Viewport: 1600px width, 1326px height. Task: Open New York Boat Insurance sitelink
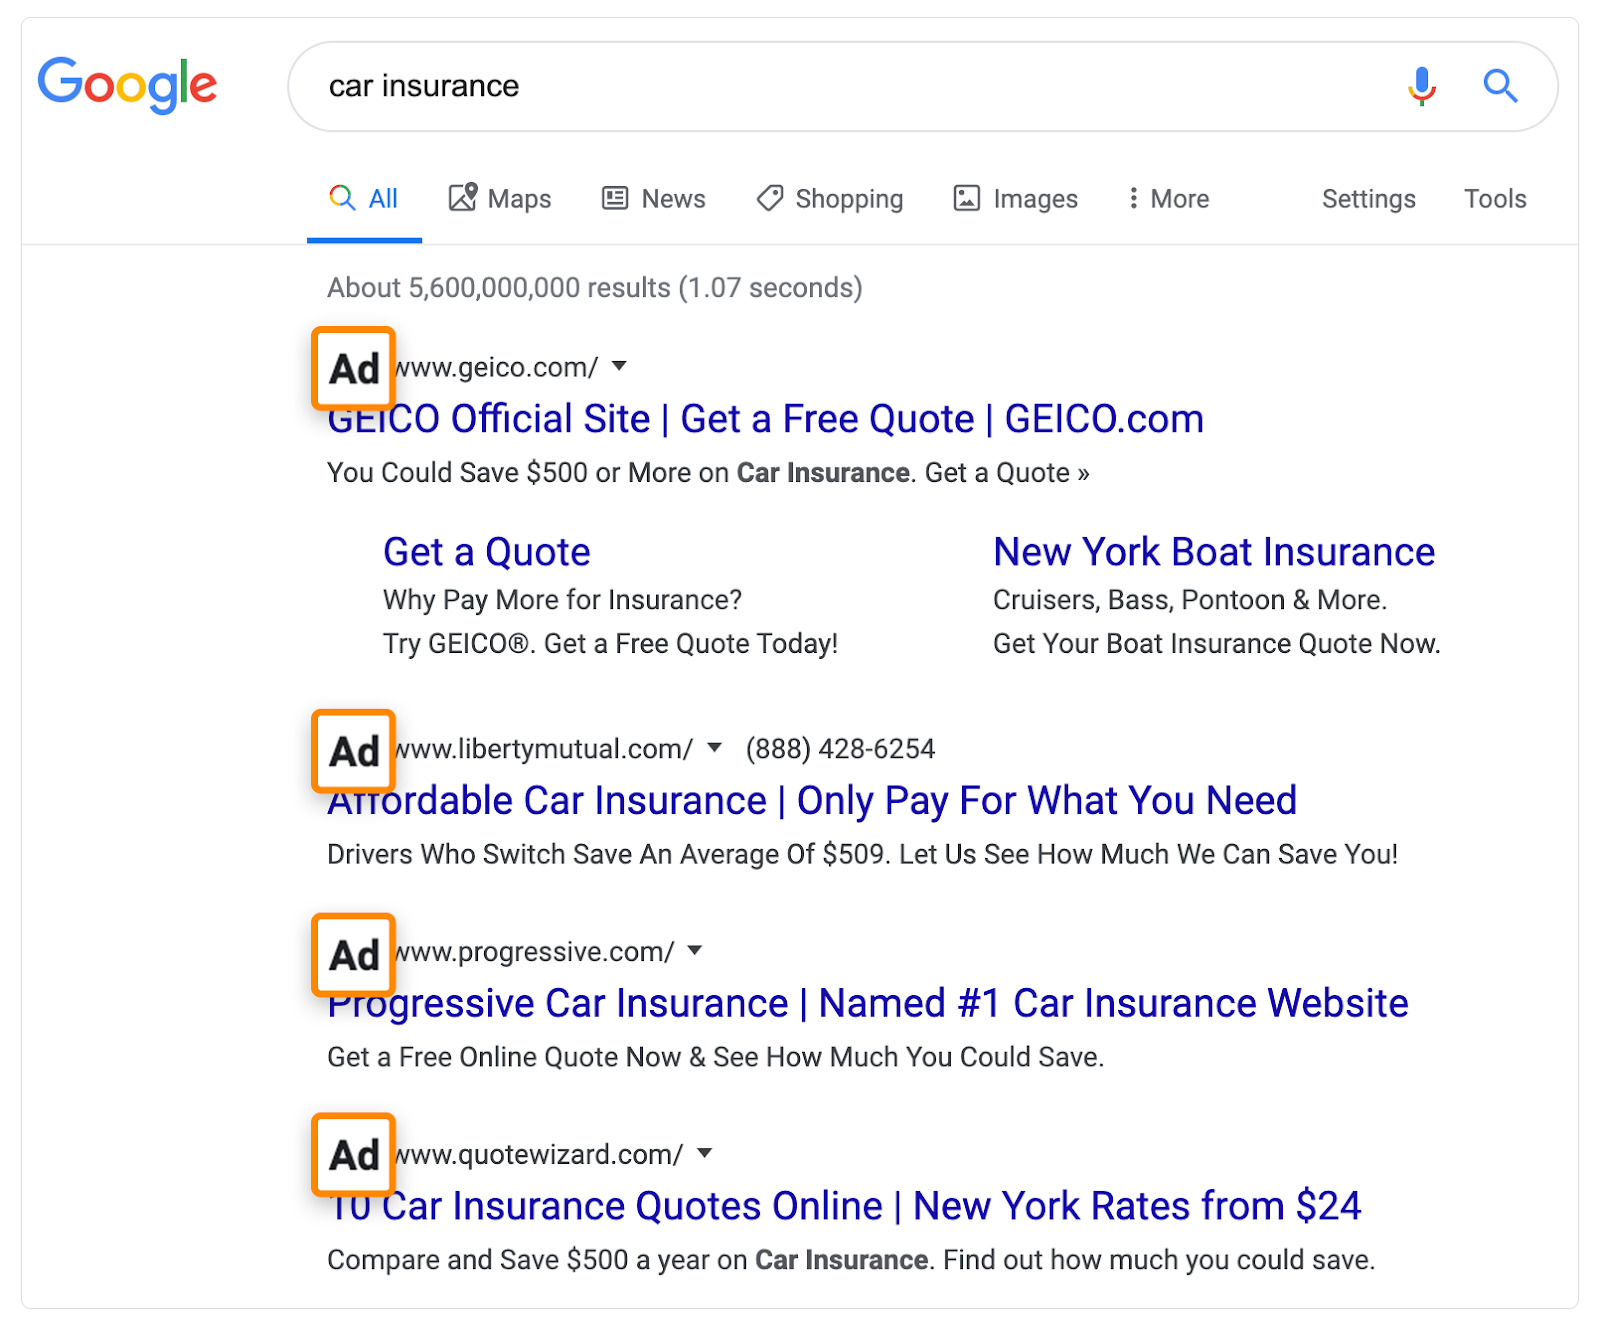(1214, 552)
